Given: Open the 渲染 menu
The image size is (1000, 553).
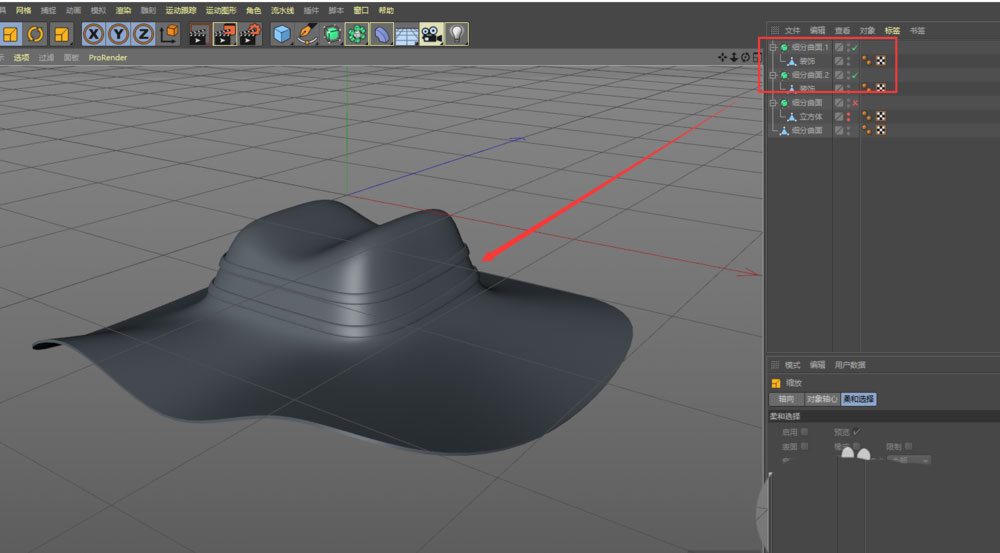Looking at the screenshot, I should [x=123, y=10].
